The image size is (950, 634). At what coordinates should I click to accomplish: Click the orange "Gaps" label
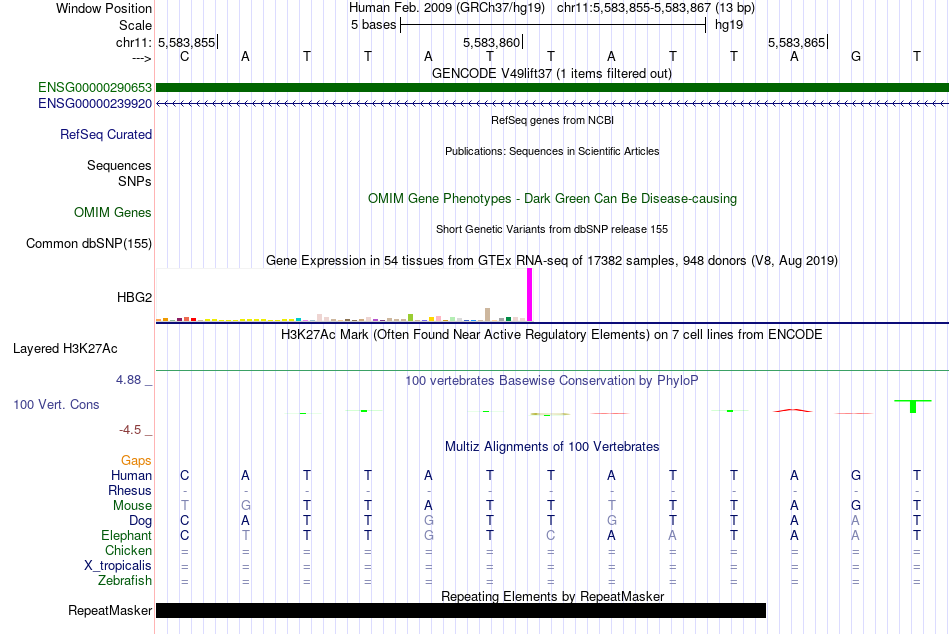pos(136,461)
